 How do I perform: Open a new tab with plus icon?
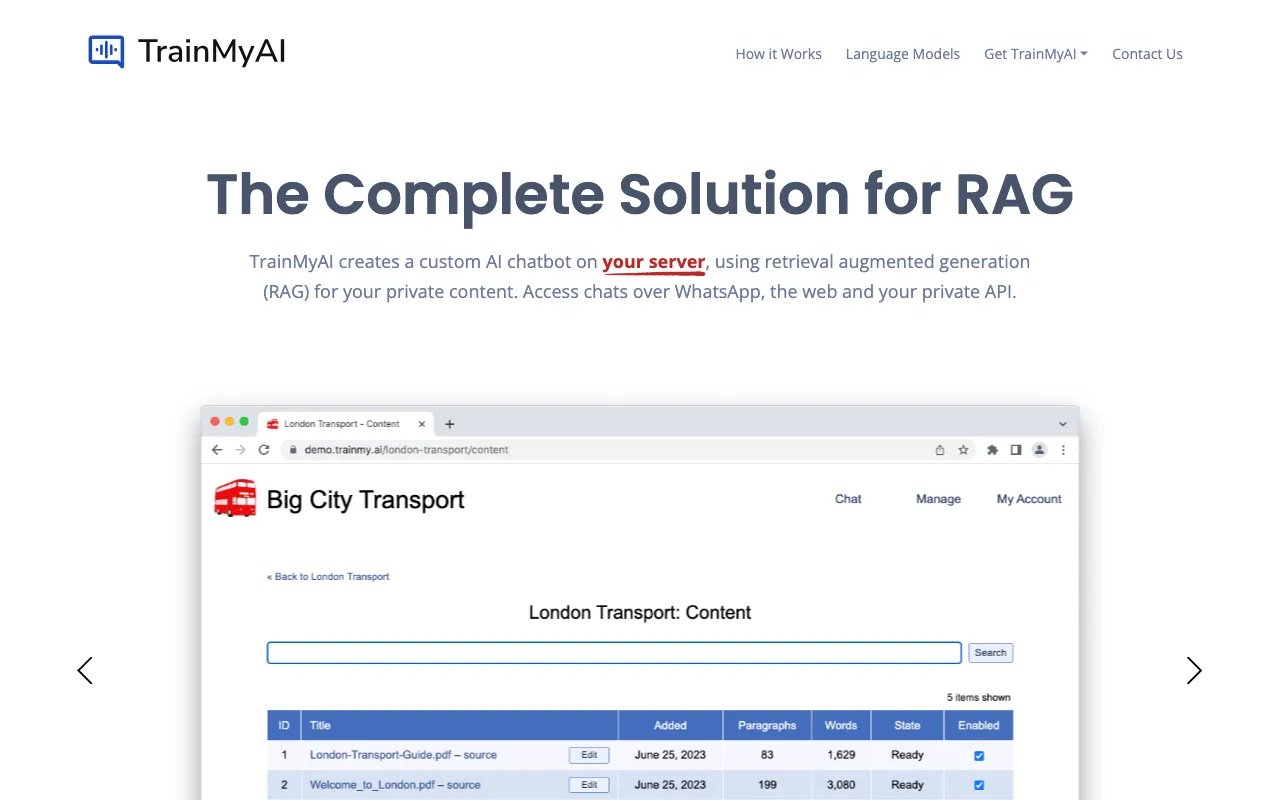[x=449, y=424]
